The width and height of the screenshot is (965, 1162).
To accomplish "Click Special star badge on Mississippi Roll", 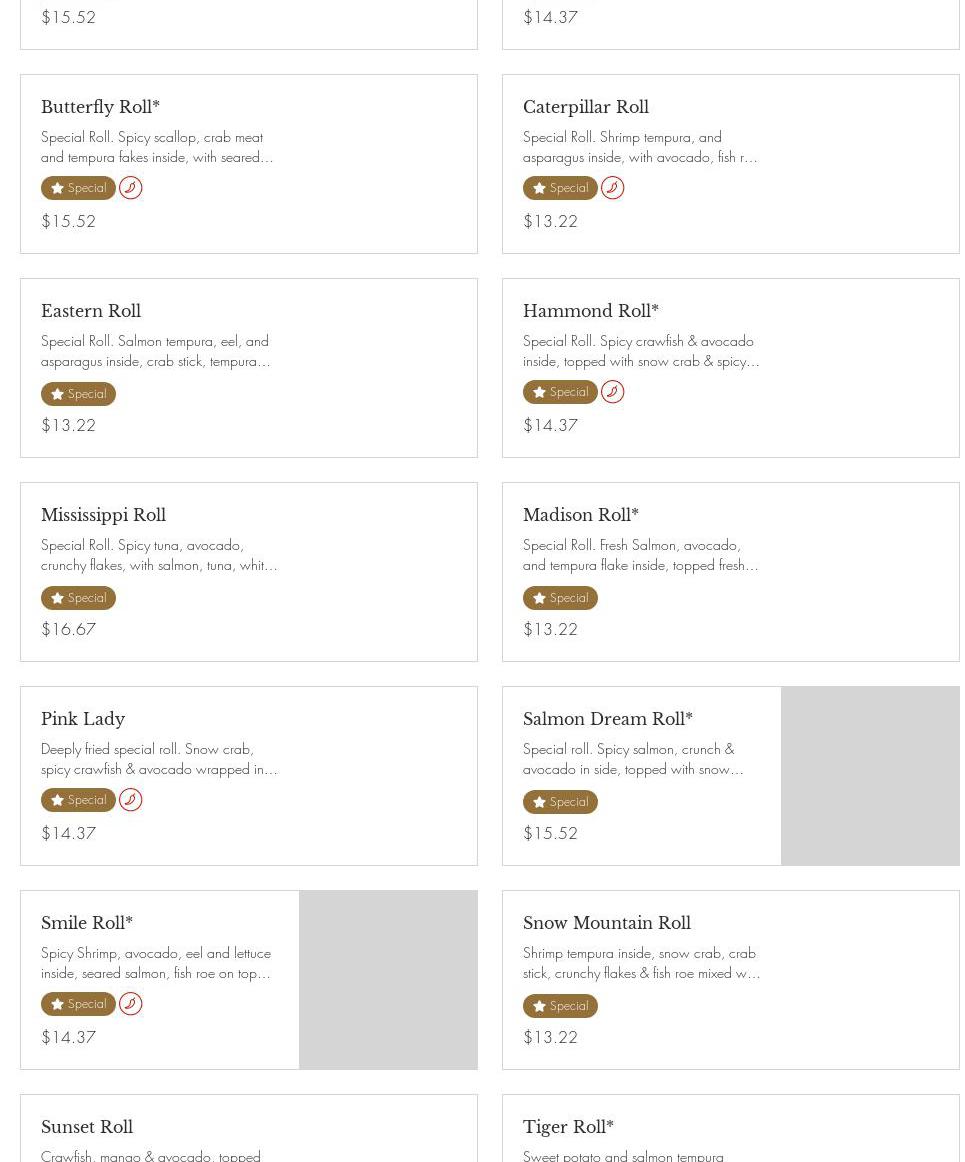I will (x=78, y=598).
